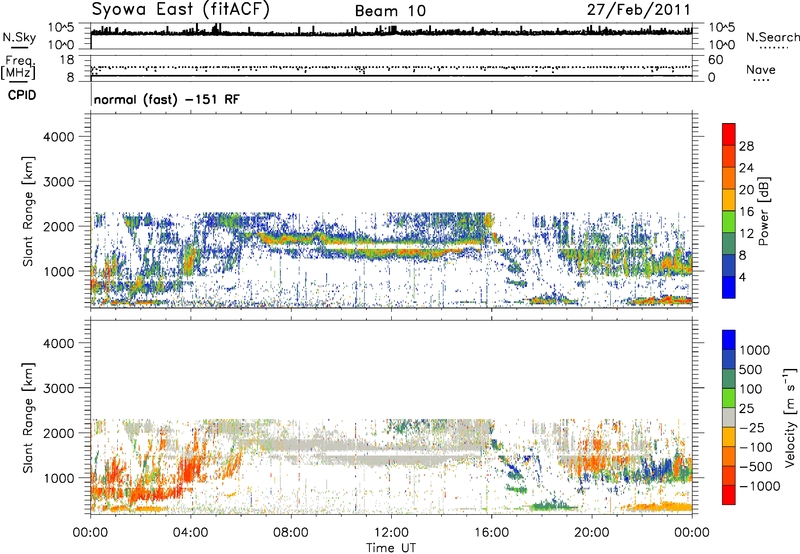The width and height of the screenshot is (800, 554).
Task: Select the "N.Search" legend label
Action: [773, 37]
